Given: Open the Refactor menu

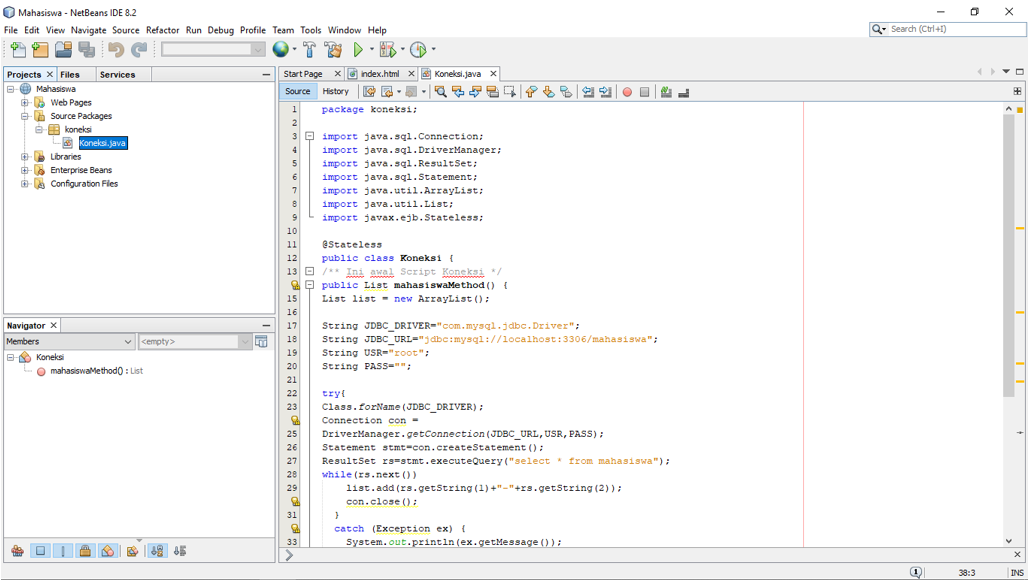Looking at the screenshot, I should coord(162,29).
